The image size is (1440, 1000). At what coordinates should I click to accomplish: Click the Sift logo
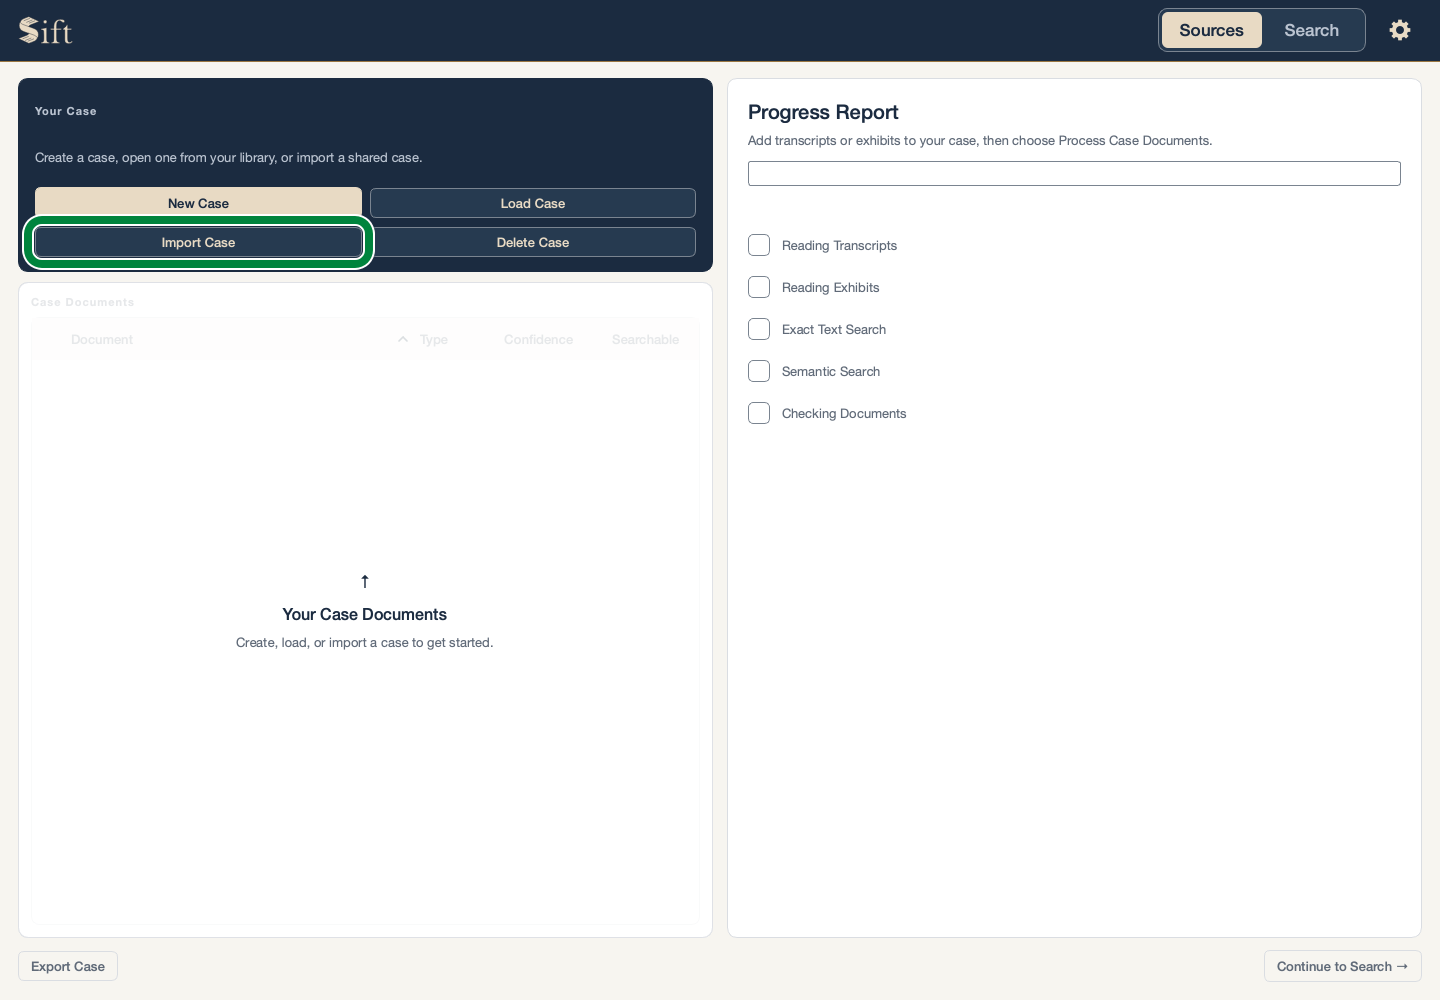click(x=46, y=31)
